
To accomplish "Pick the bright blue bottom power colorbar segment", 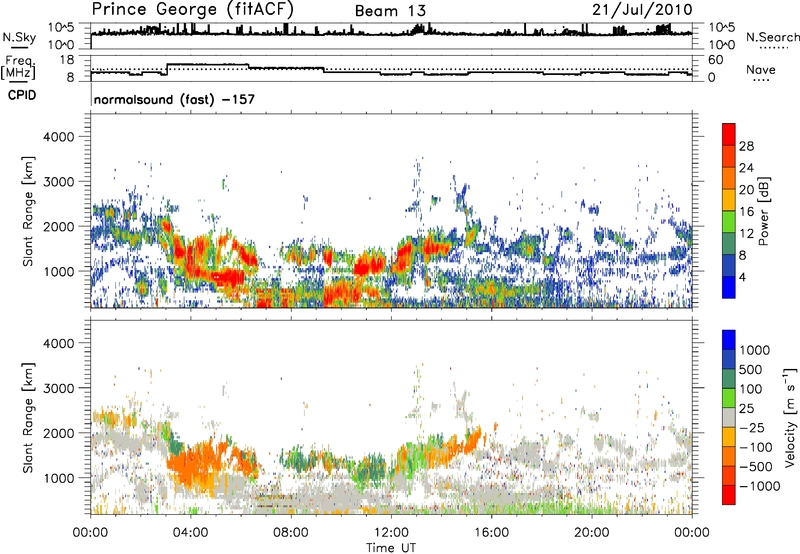I will (729, 287).
